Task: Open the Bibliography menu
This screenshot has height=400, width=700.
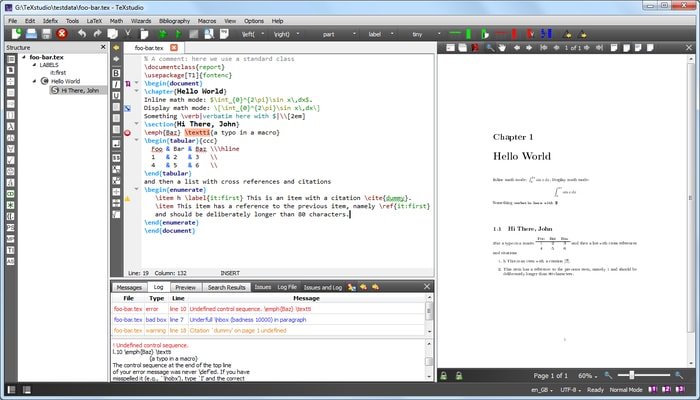Action: coord(175,21)
